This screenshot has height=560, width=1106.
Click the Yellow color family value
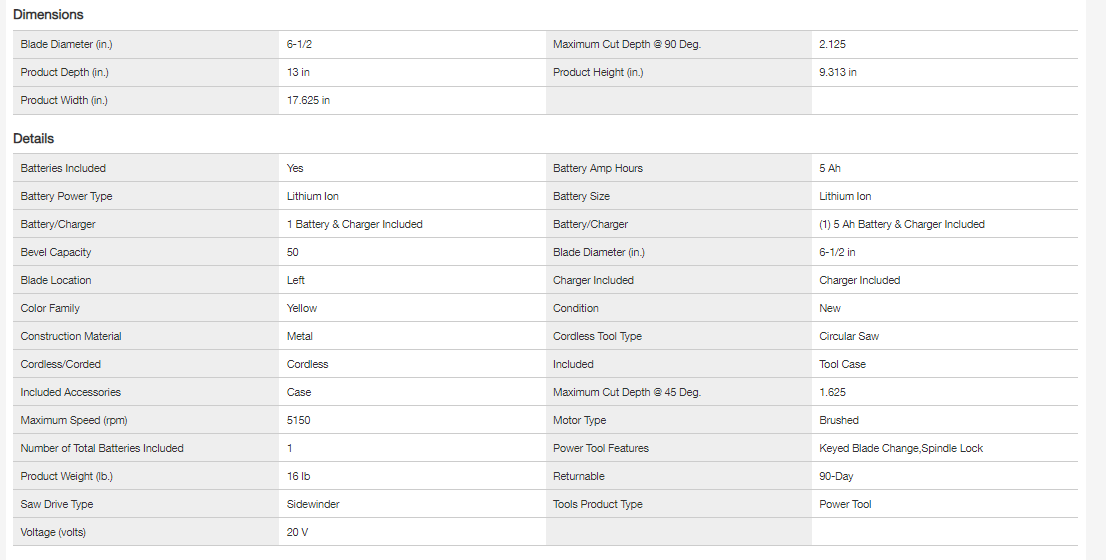coord(302,309)
